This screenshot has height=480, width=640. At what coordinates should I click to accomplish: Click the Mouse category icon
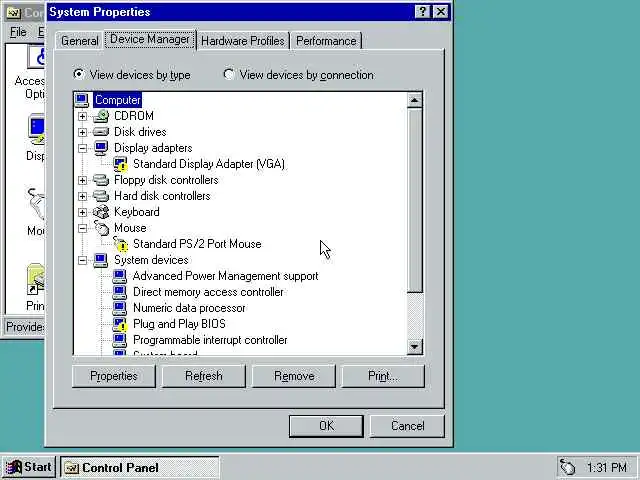(x=102, y=228)
